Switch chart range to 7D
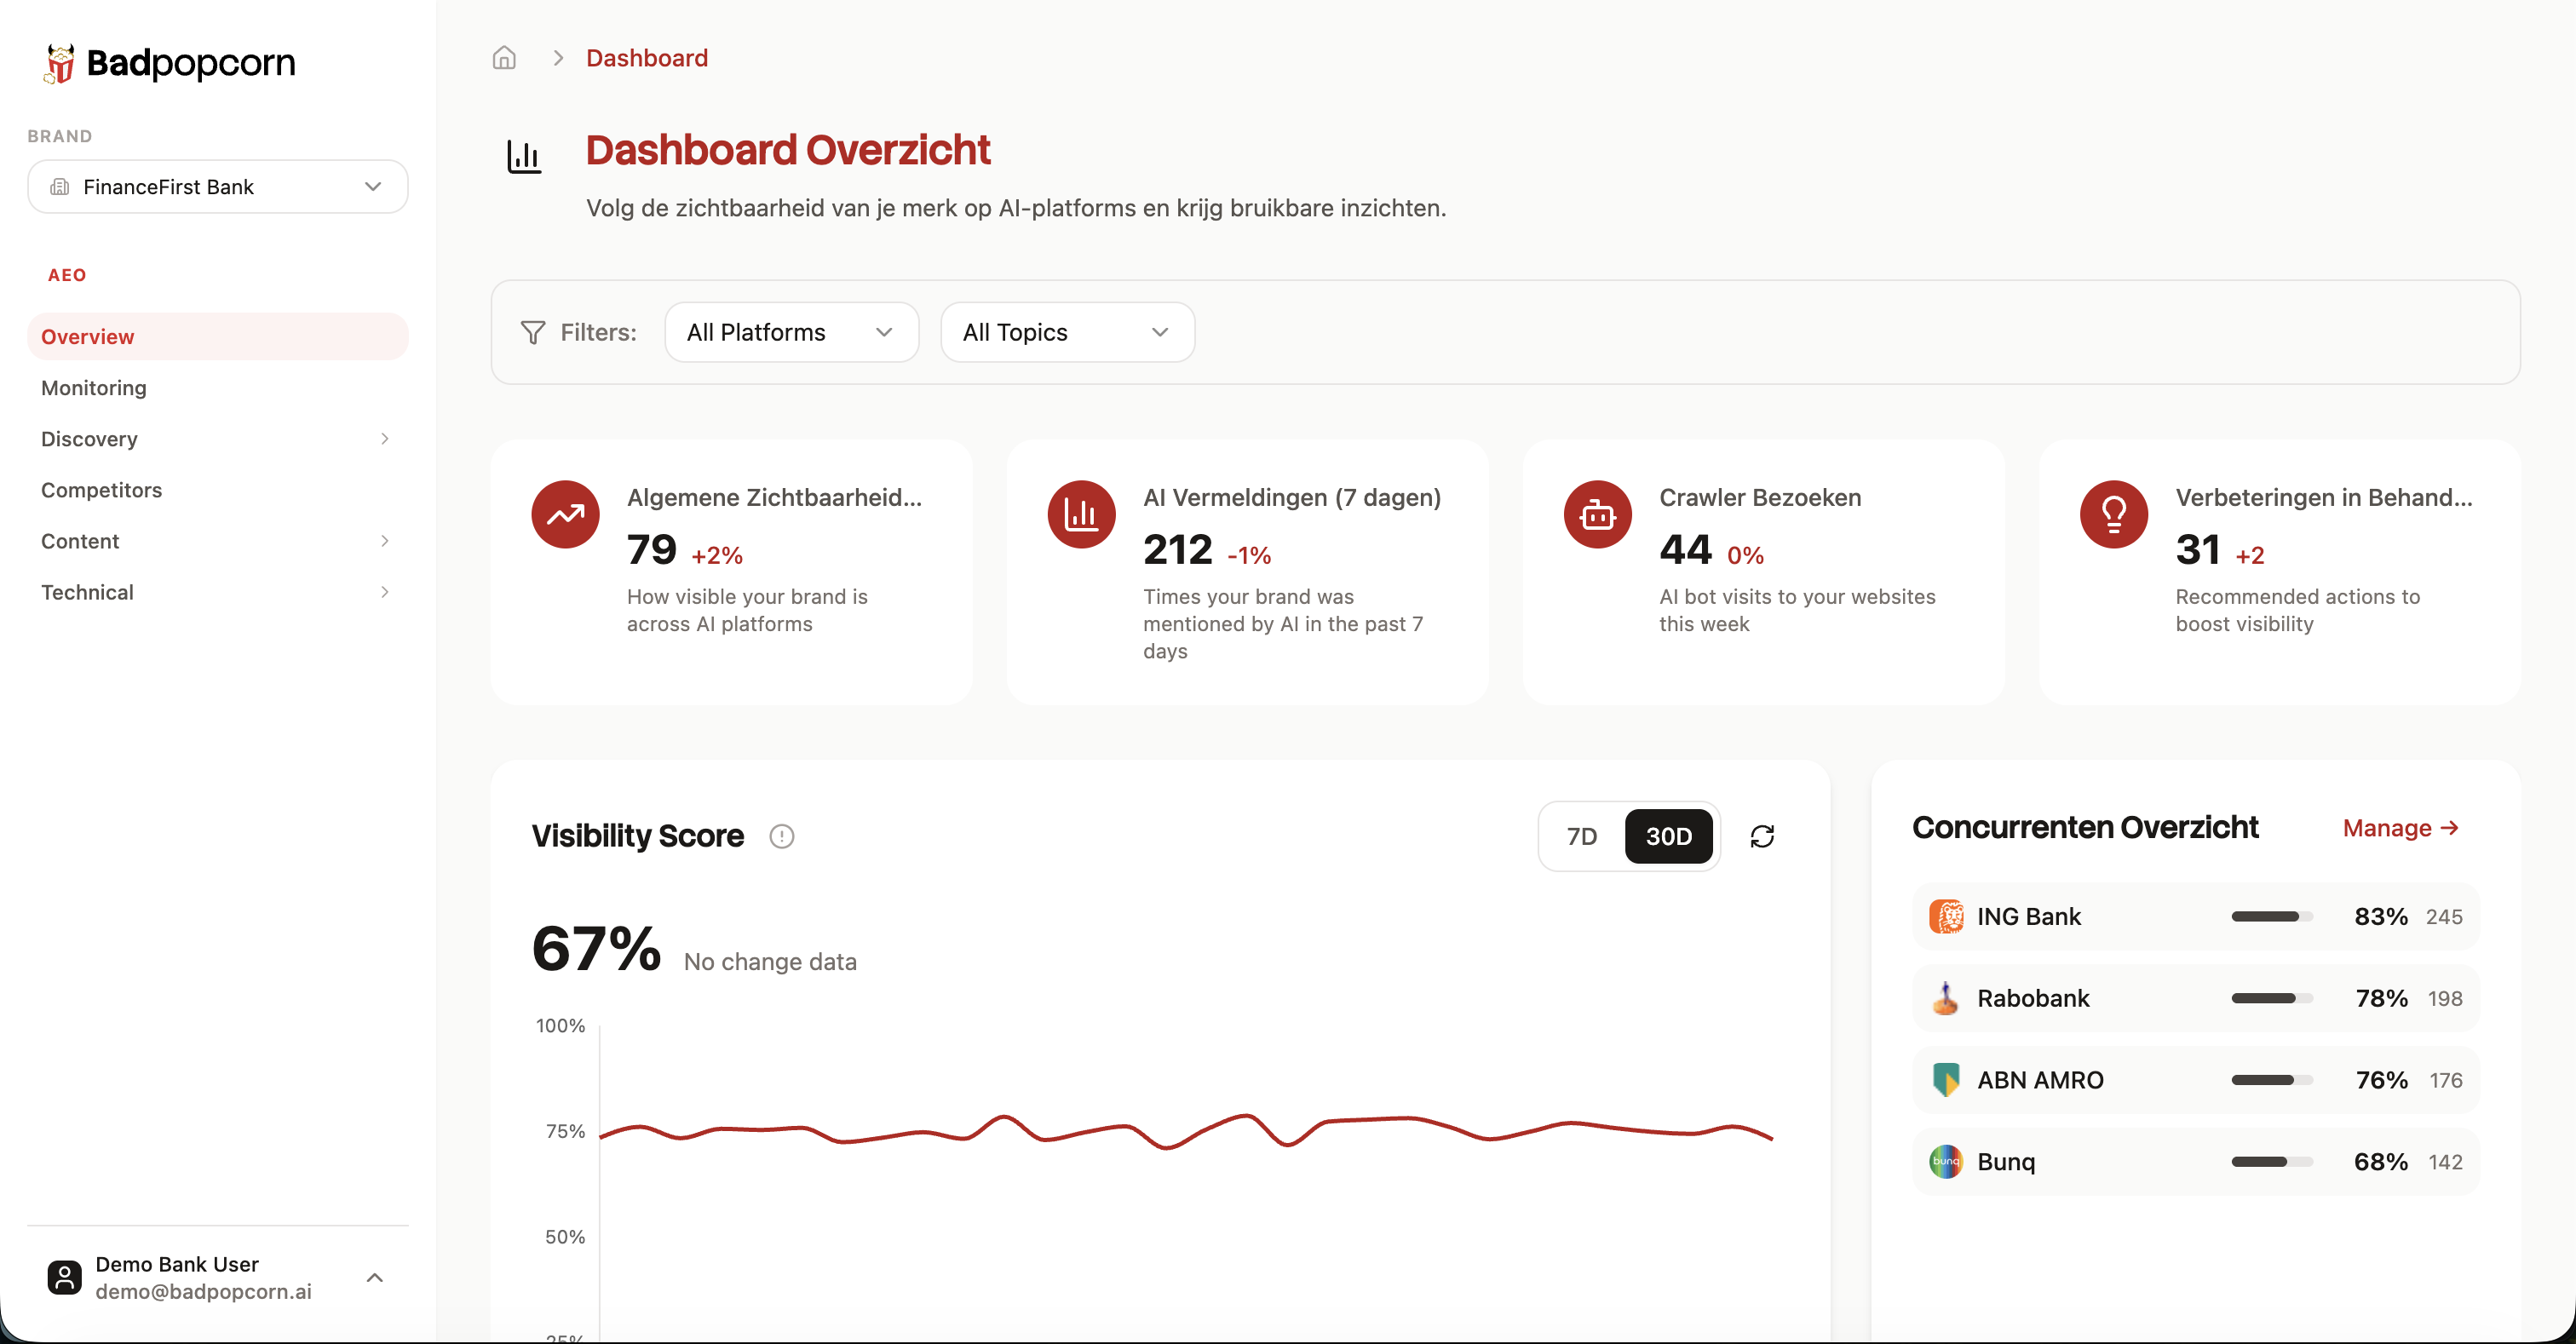 pyautogui.click(x=1581, y=836)
